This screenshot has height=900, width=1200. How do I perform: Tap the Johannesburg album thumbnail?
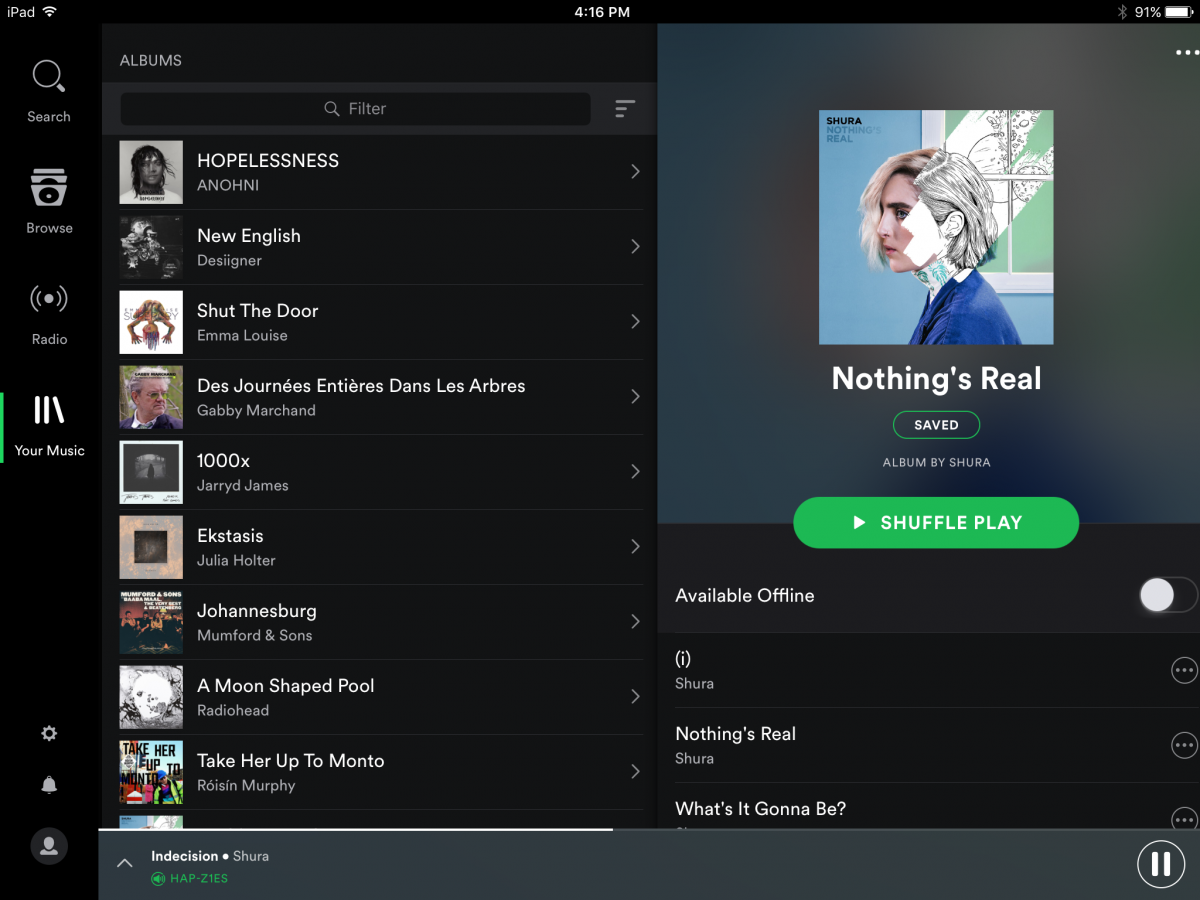tap(151, 622)
